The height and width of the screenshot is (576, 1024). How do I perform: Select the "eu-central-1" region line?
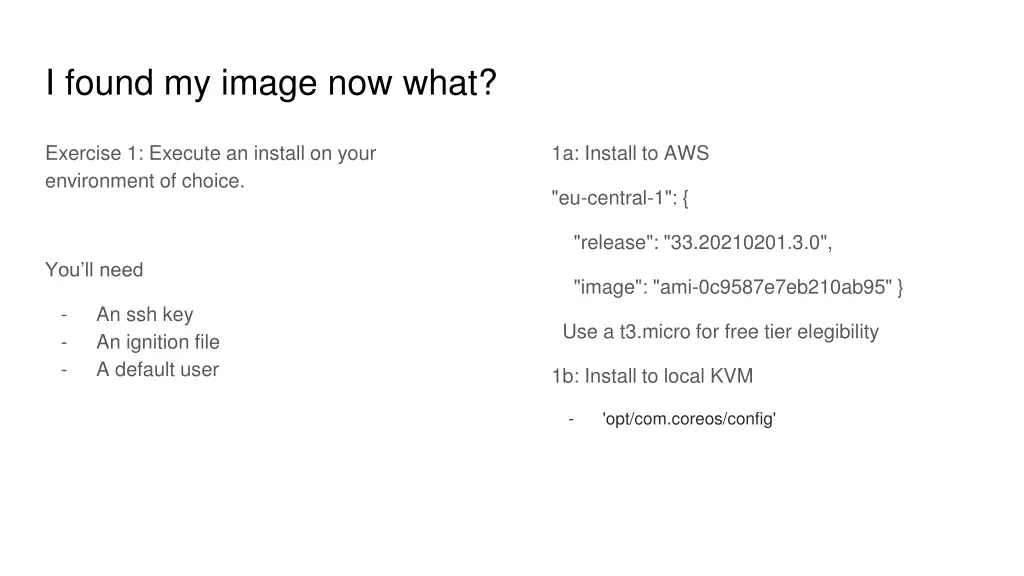tap(620, 198)
